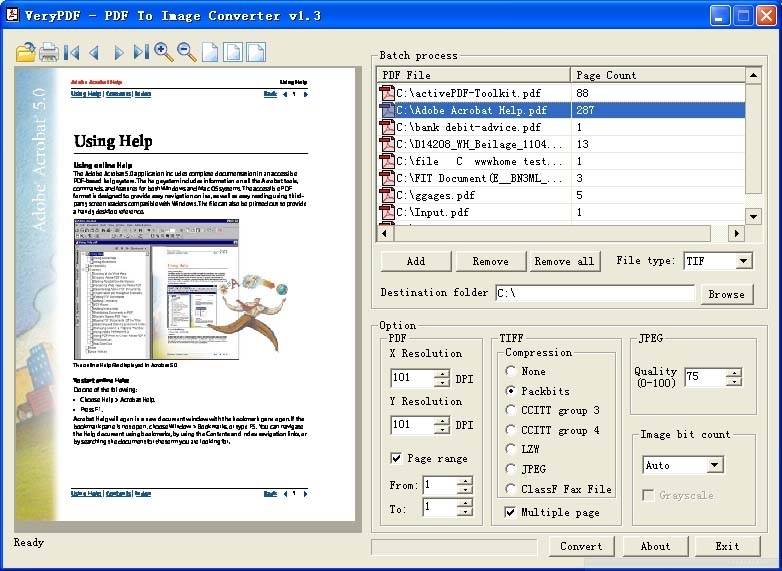This screenshot has height=571, width=782.
Task: Click the Destination folder text field
Action: (x=595, y=293)
